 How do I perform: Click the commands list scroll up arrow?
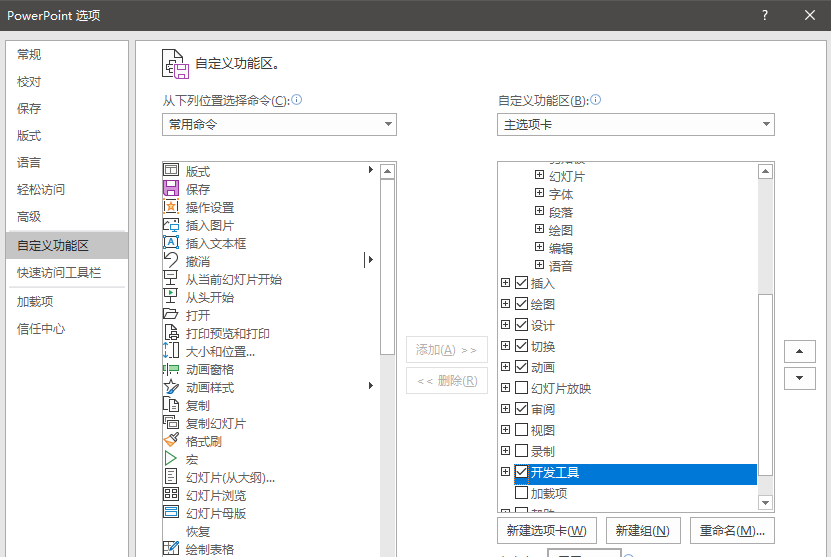[387, 171]
